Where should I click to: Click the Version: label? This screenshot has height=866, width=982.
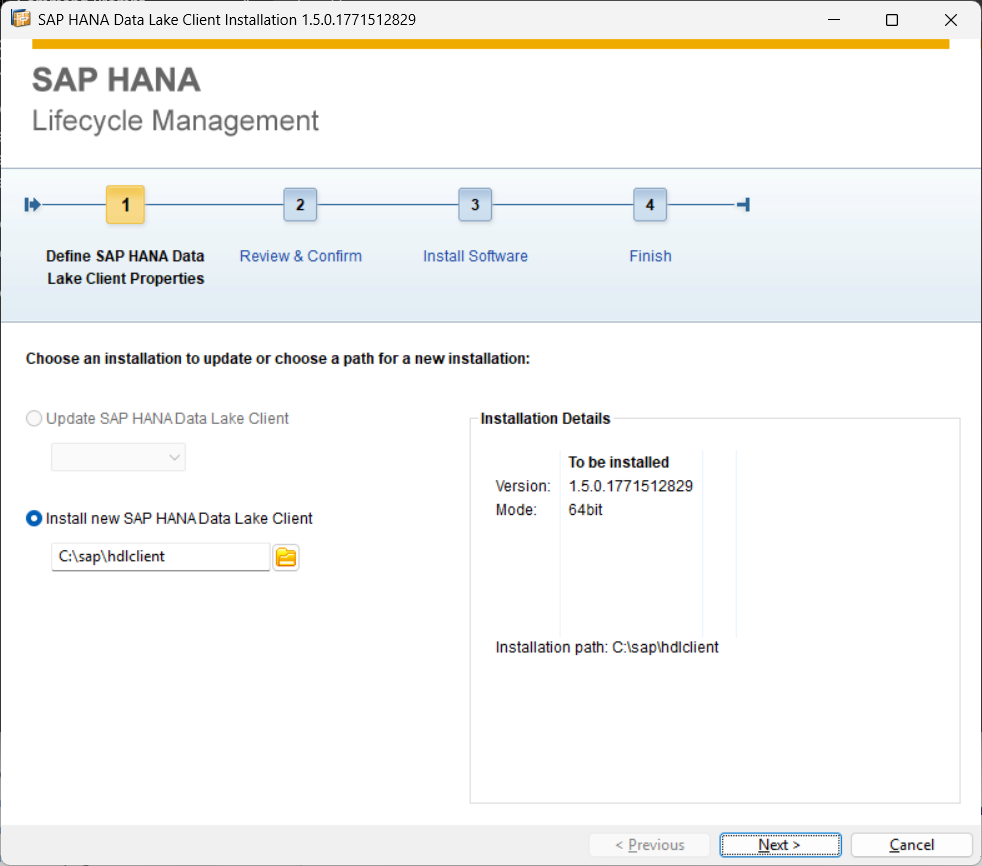click(x=523, y=486)
